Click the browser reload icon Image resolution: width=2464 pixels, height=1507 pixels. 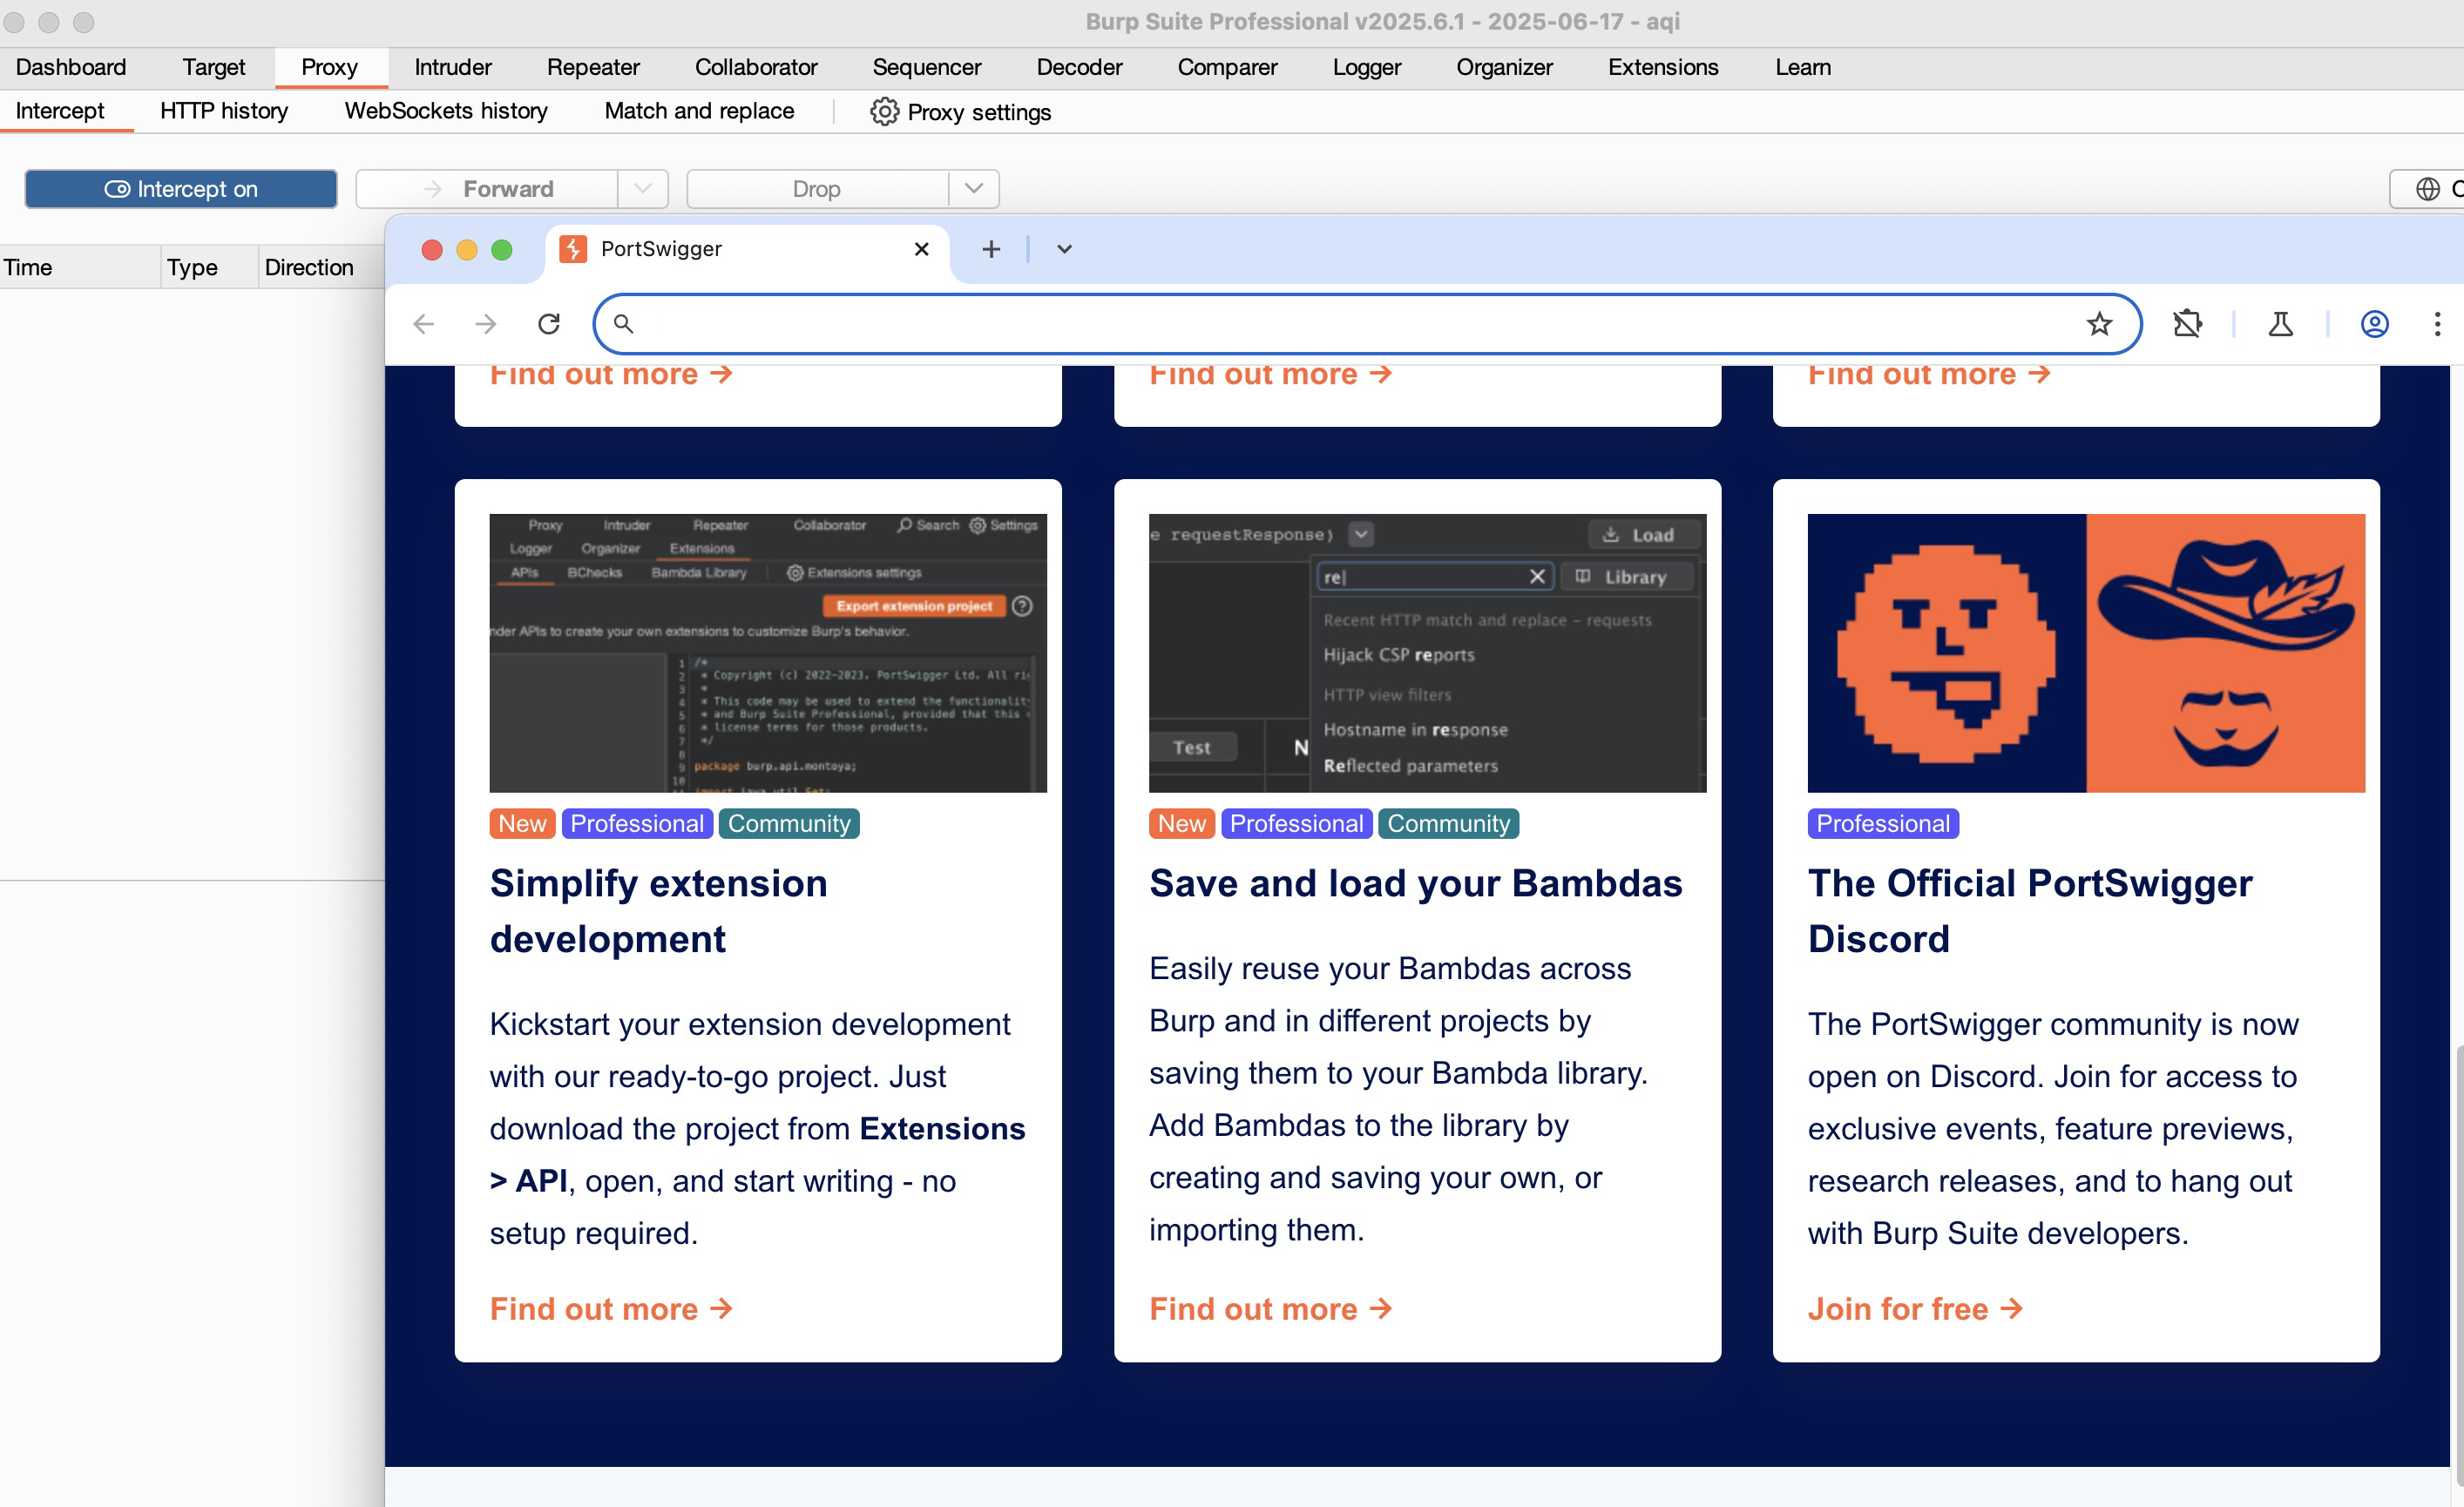click(548, 323)
